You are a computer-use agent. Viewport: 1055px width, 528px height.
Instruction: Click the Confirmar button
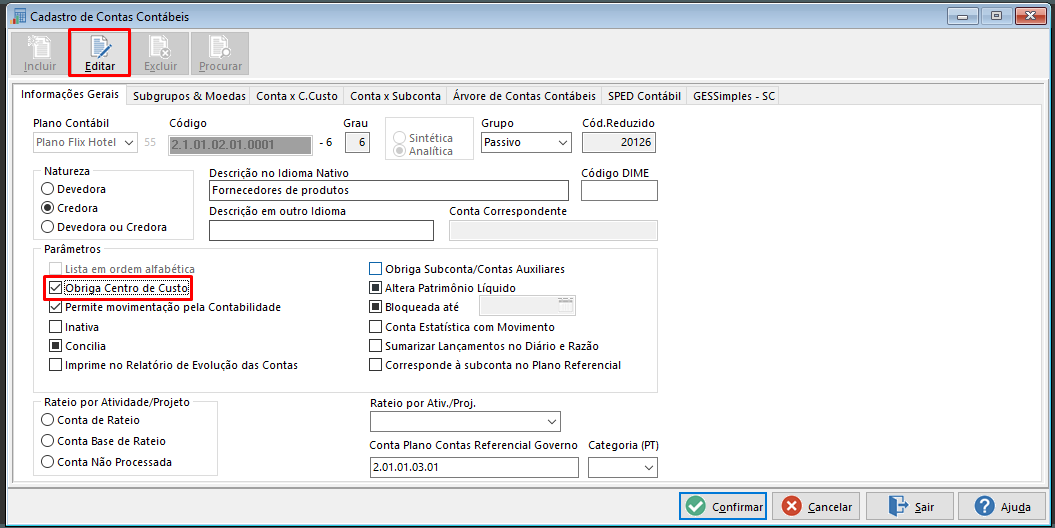tap(723, 506)
